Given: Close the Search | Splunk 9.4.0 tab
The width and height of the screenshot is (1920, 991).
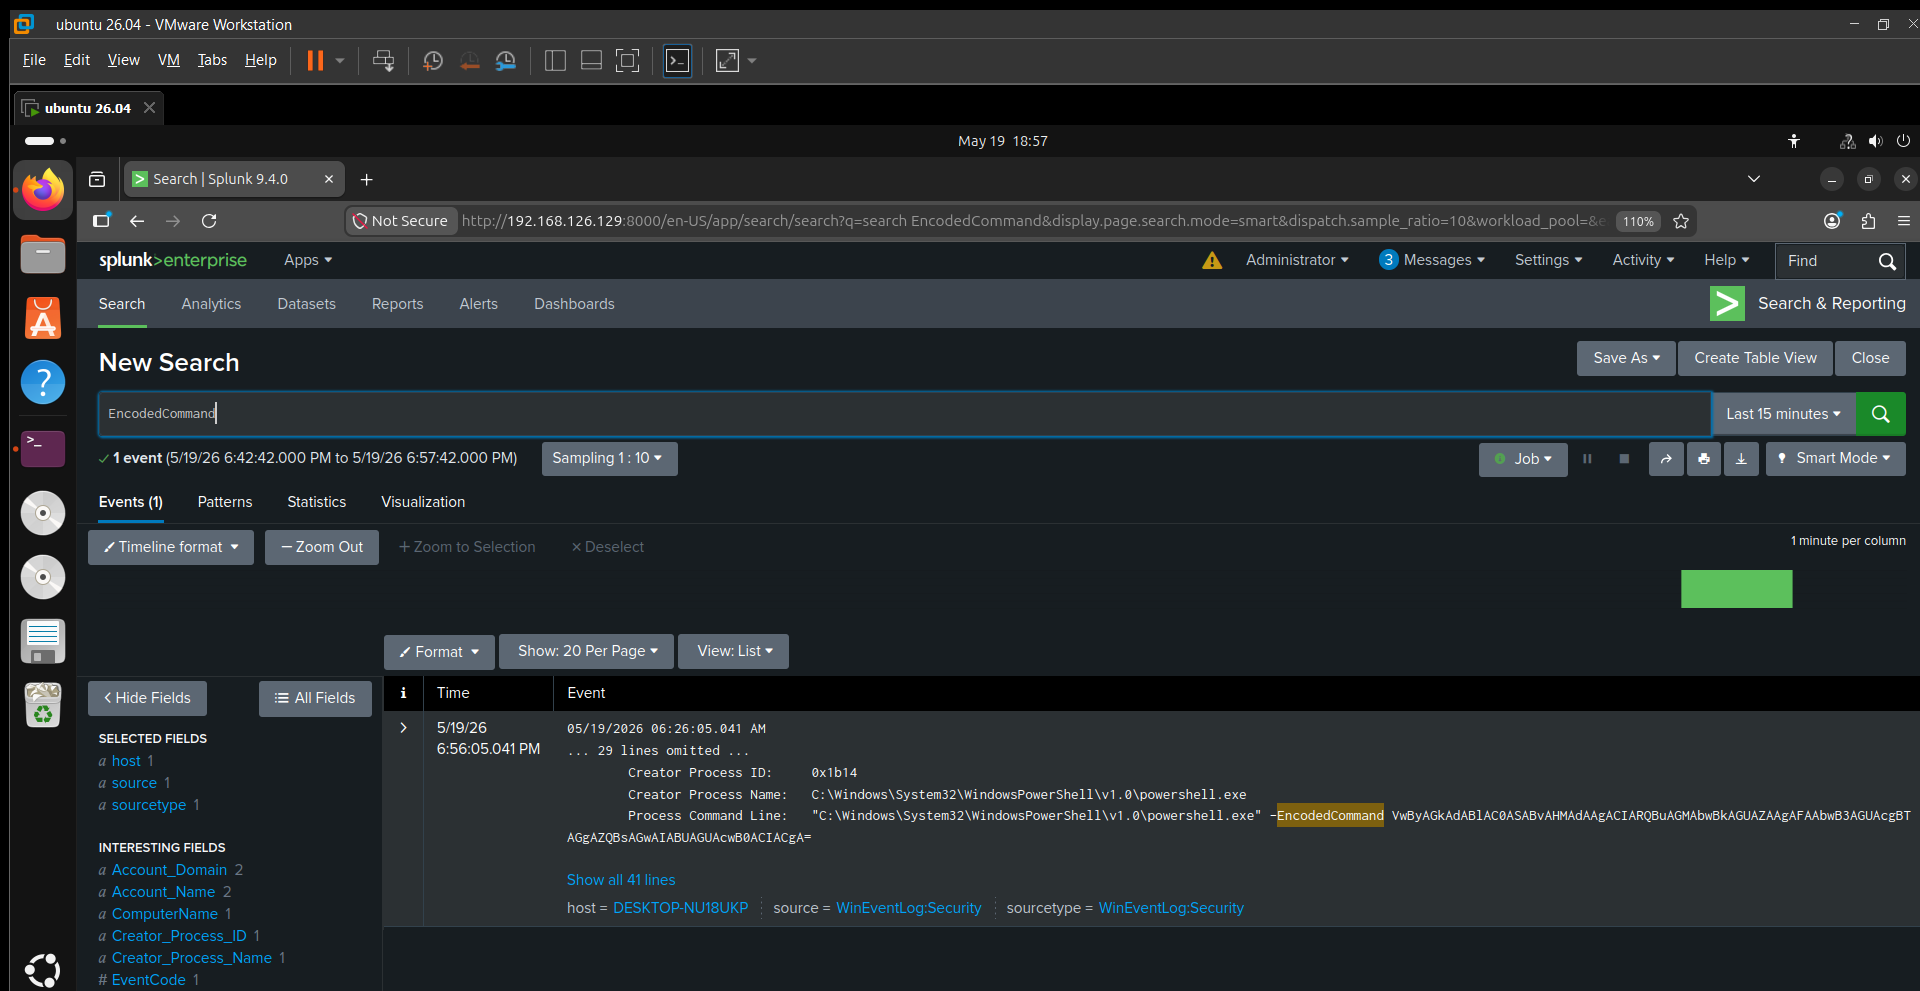Looking at the screenshot, I should pyautogui.click(x=328, y=179).
